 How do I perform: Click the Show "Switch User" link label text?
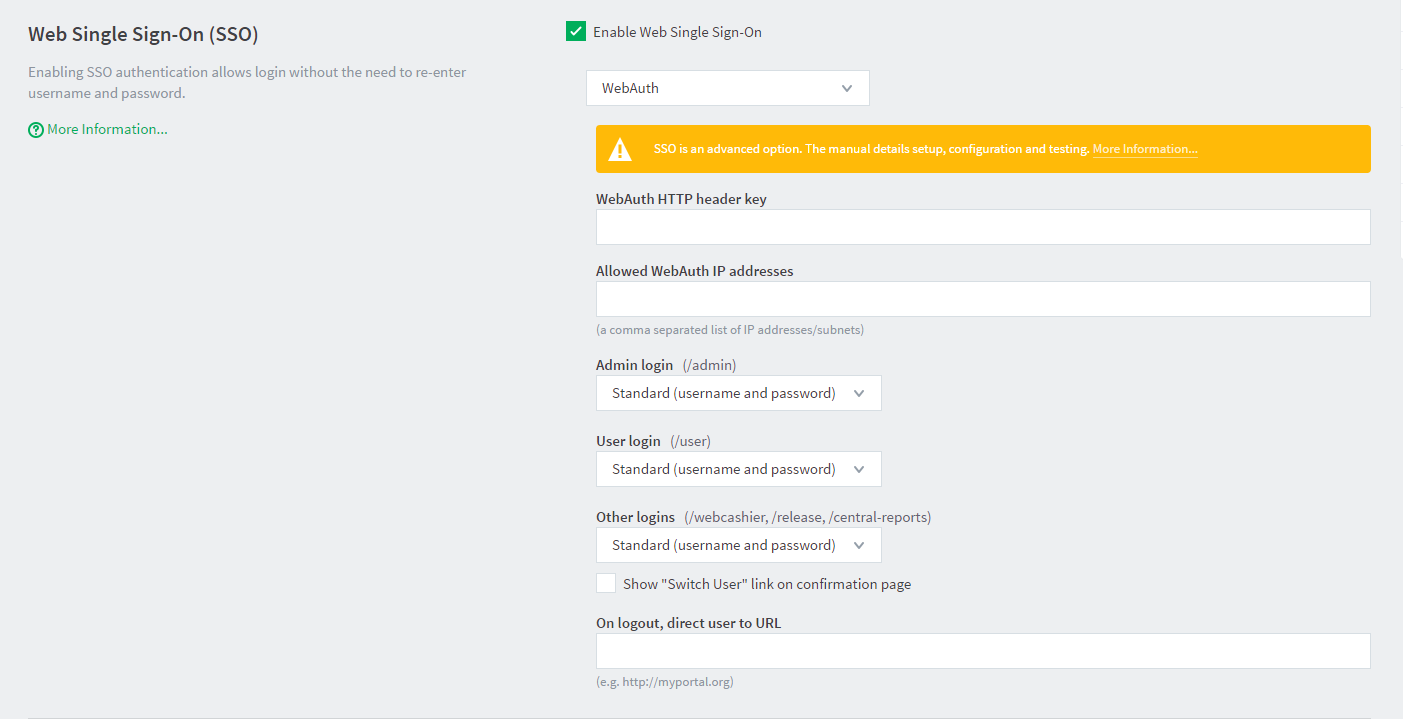[766, 584]
